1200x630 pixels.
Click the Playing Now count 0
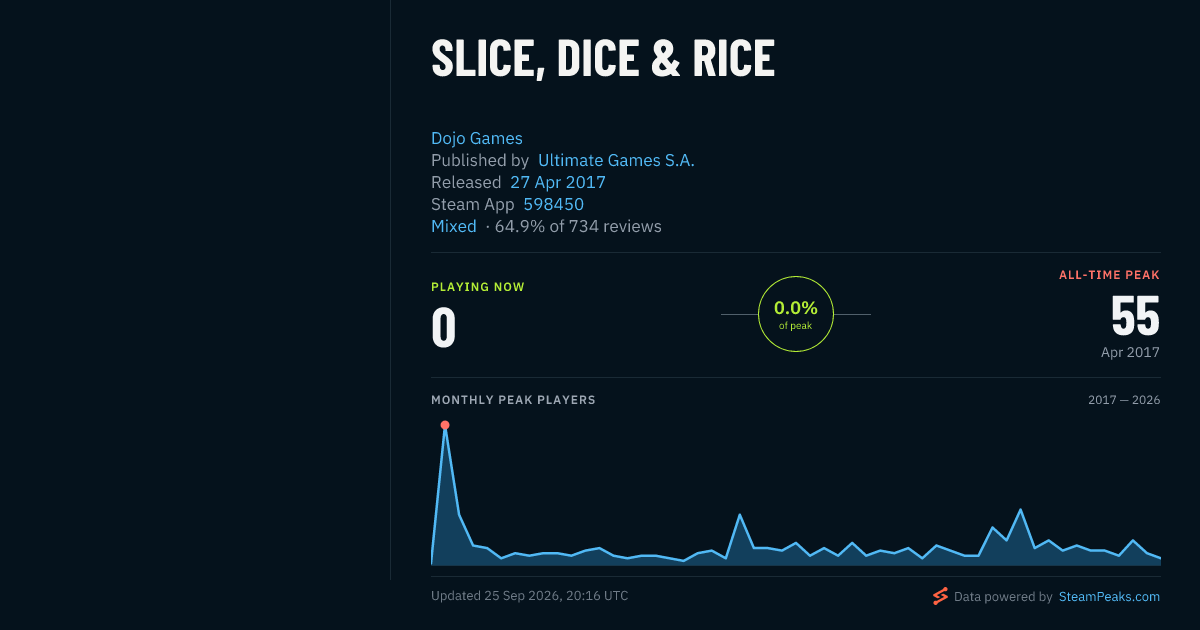coord(444,328)
